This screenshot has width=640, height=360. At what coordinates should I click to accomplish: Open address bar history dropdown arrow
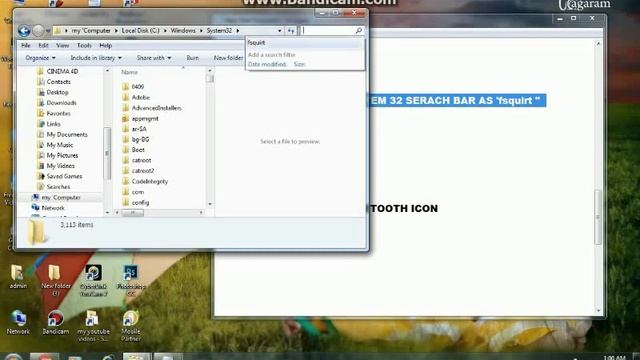(x=280, y=31)
